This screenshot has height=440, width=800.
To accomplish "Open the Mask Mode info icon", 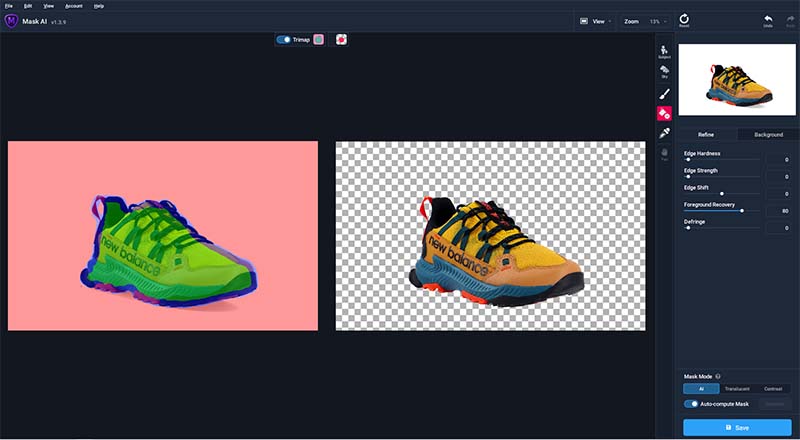I will 718,376.
